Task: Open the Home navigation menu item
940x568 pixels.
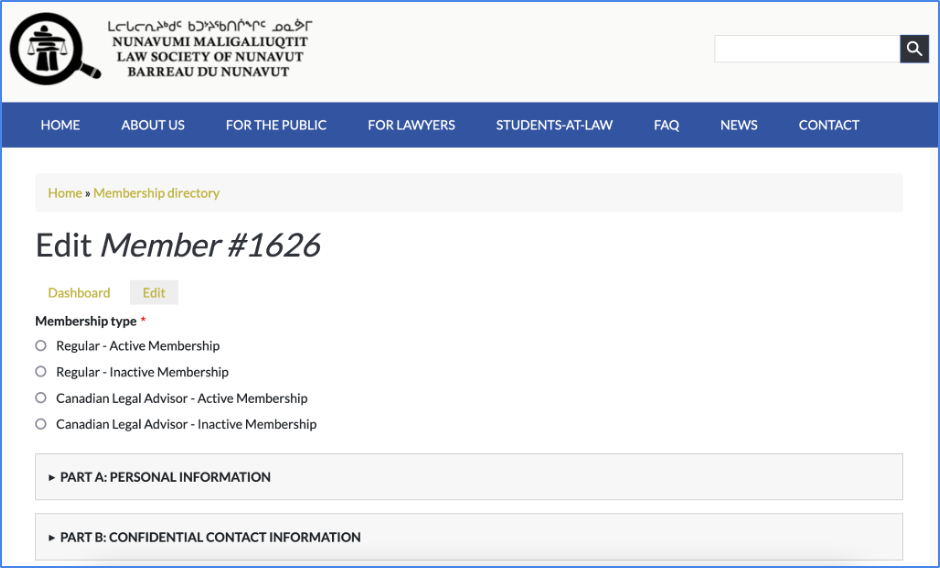Action: click(60, 125)
